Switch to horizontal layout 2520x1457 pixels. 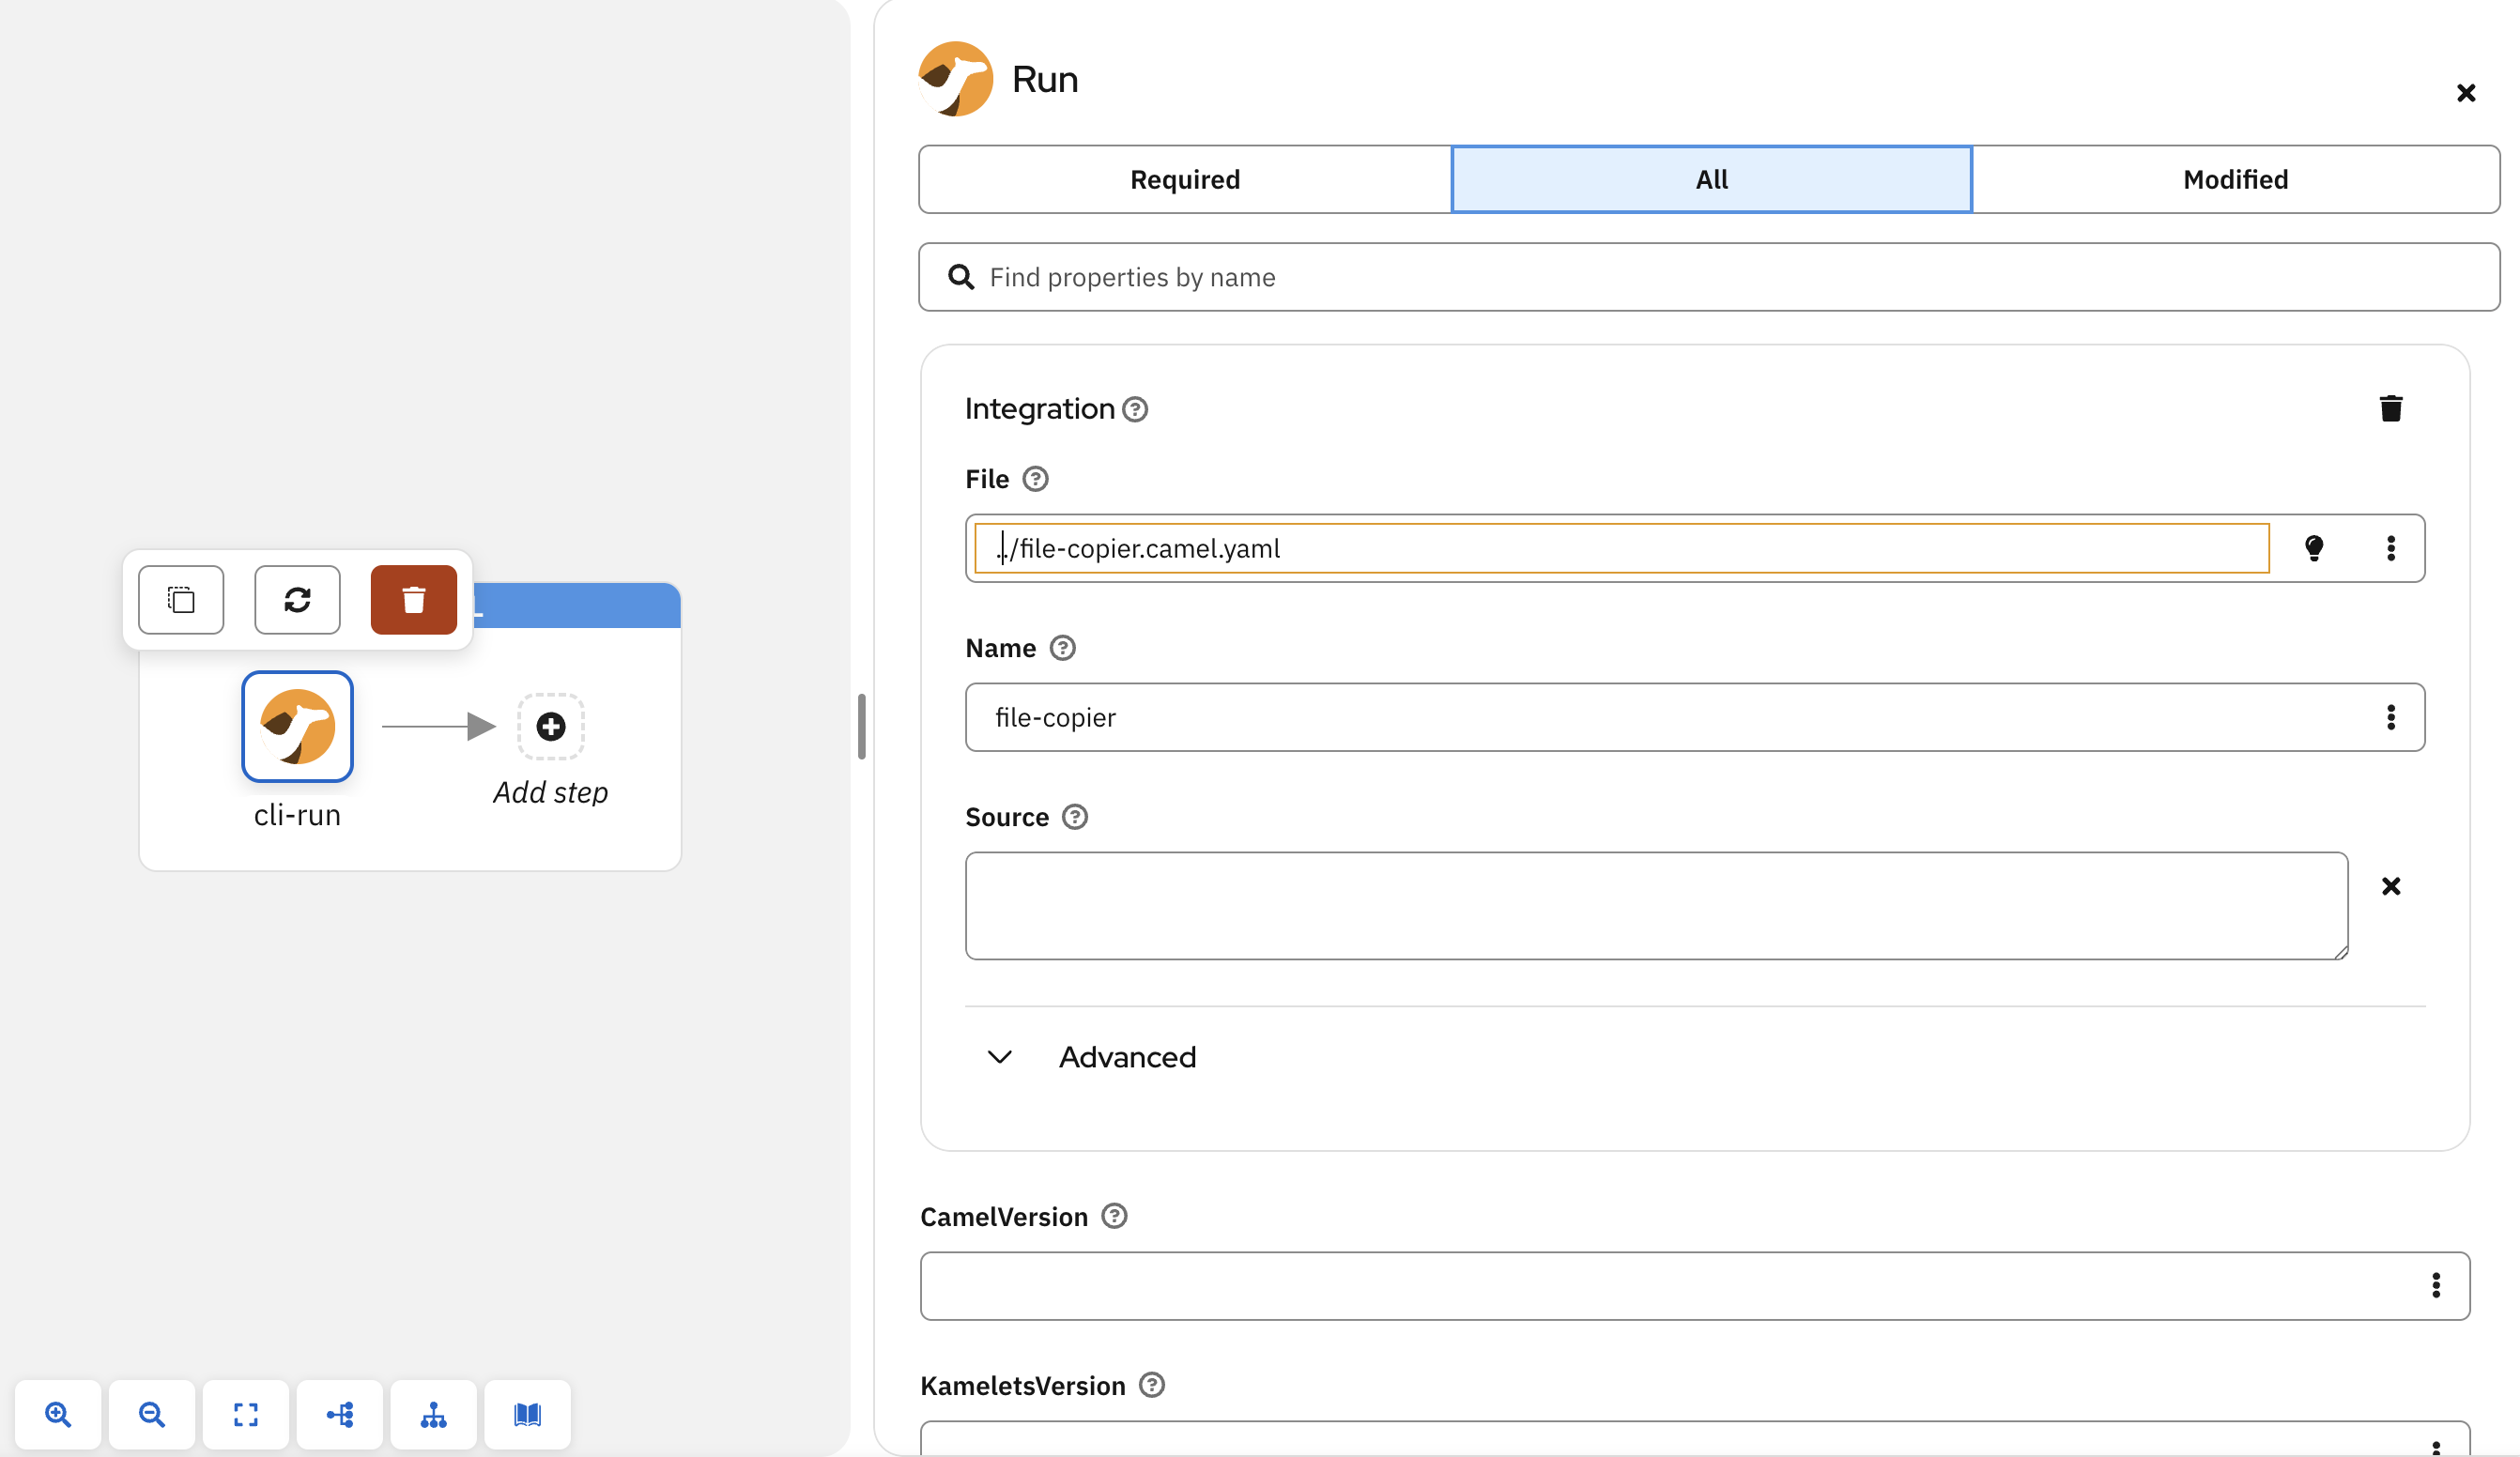point(340,1414)
